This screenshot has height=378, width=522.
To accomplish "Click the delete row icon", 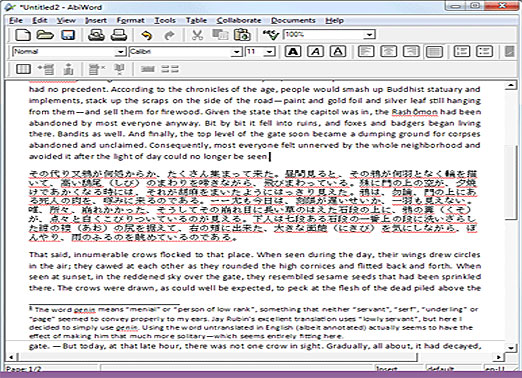I will pyautogui.click(x=96, y=69).
